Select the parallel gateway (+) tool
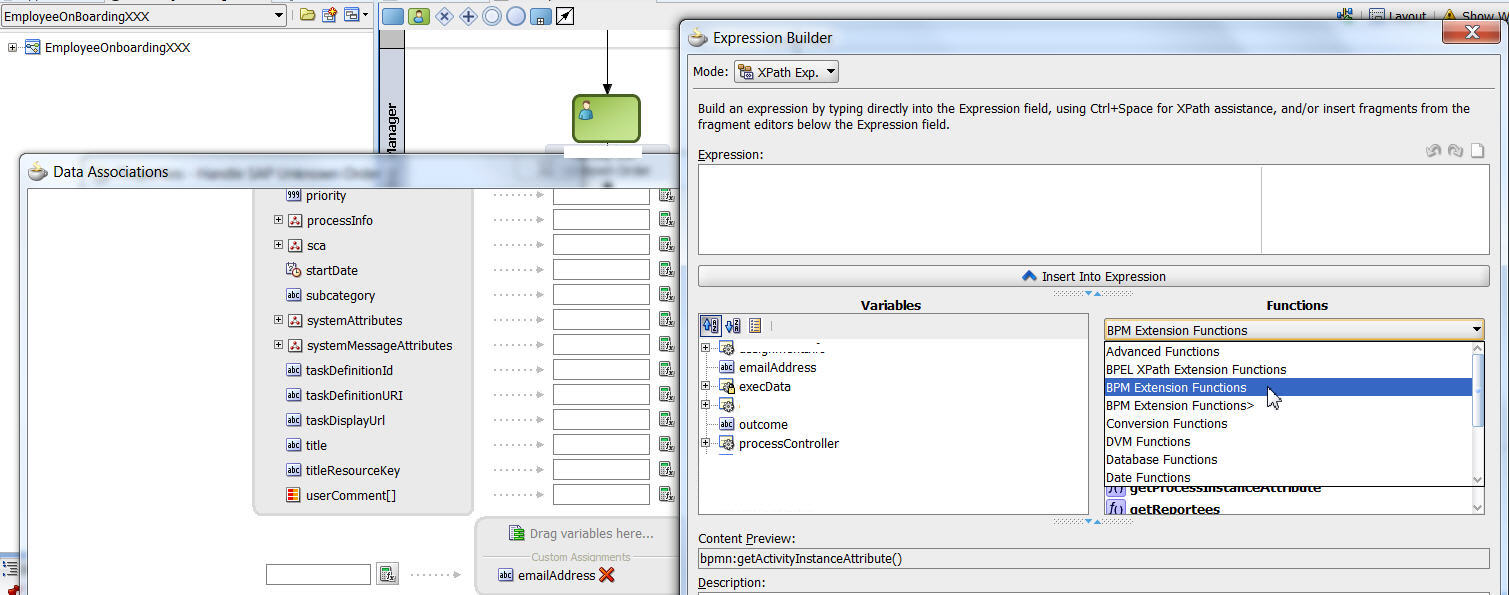The height and width of the screenshot is (595, 1509). (x=469, y=15)
